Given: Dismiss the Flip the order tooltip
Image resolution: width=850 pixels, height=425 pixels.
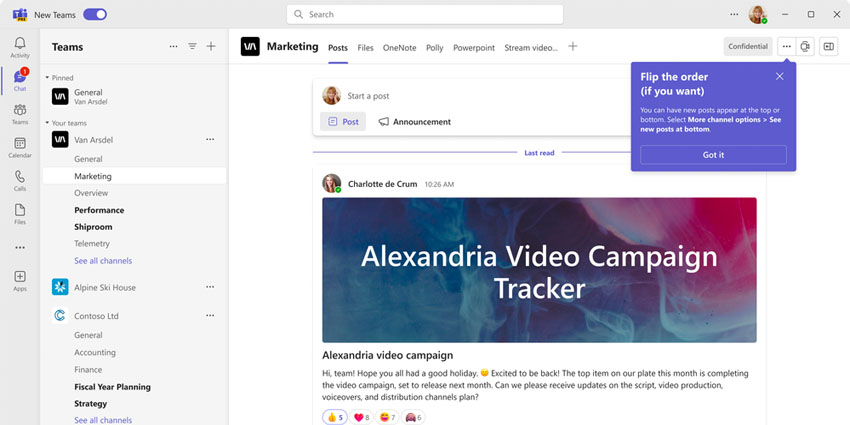Looking at the screenshot, I should [x=780, y=76].
